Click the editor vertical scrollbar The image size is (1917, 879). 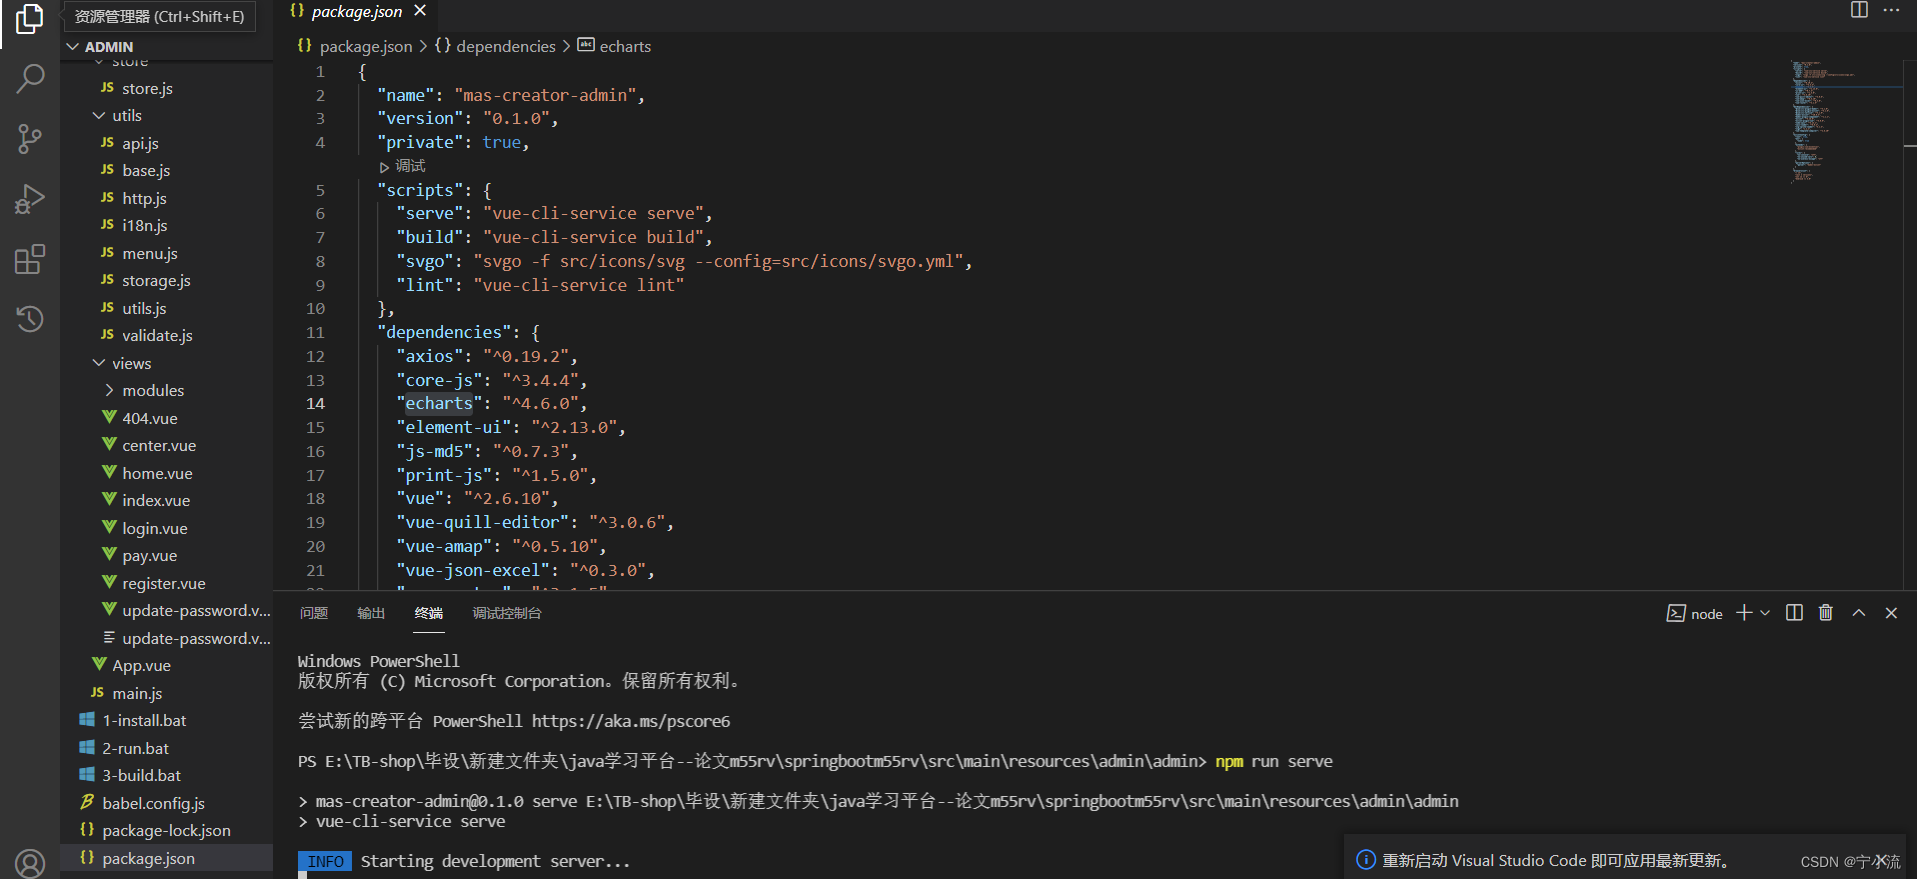click(x=1910, y=325)
